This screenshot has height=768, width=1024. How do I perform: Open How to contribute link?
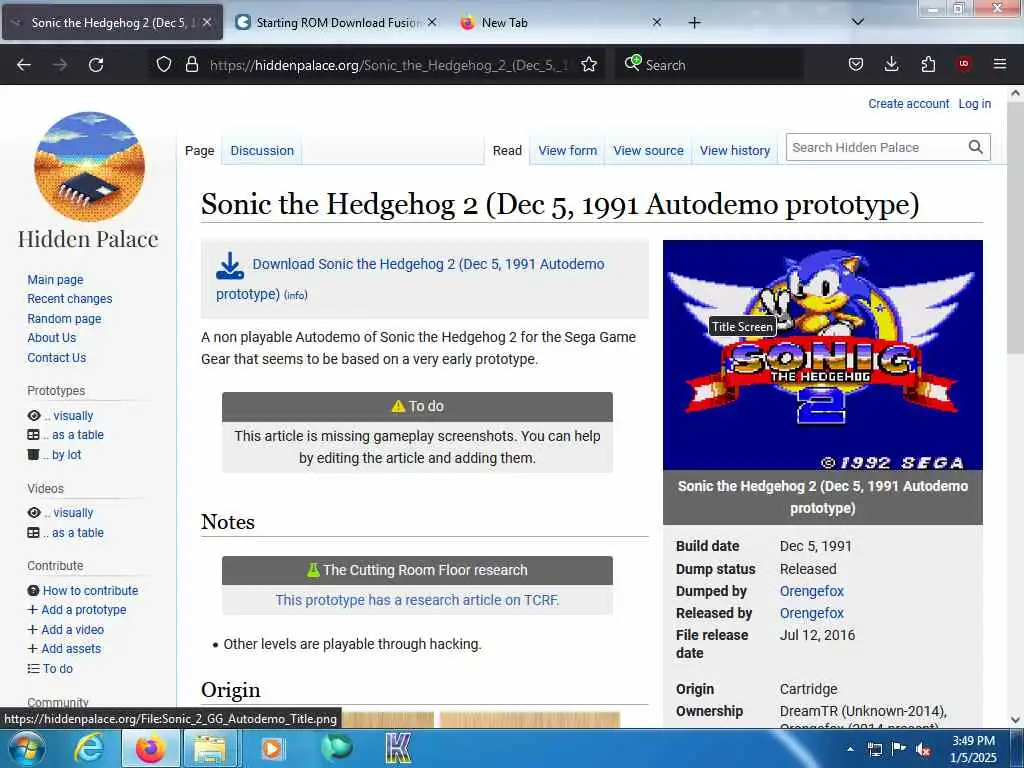pos(90,590)
